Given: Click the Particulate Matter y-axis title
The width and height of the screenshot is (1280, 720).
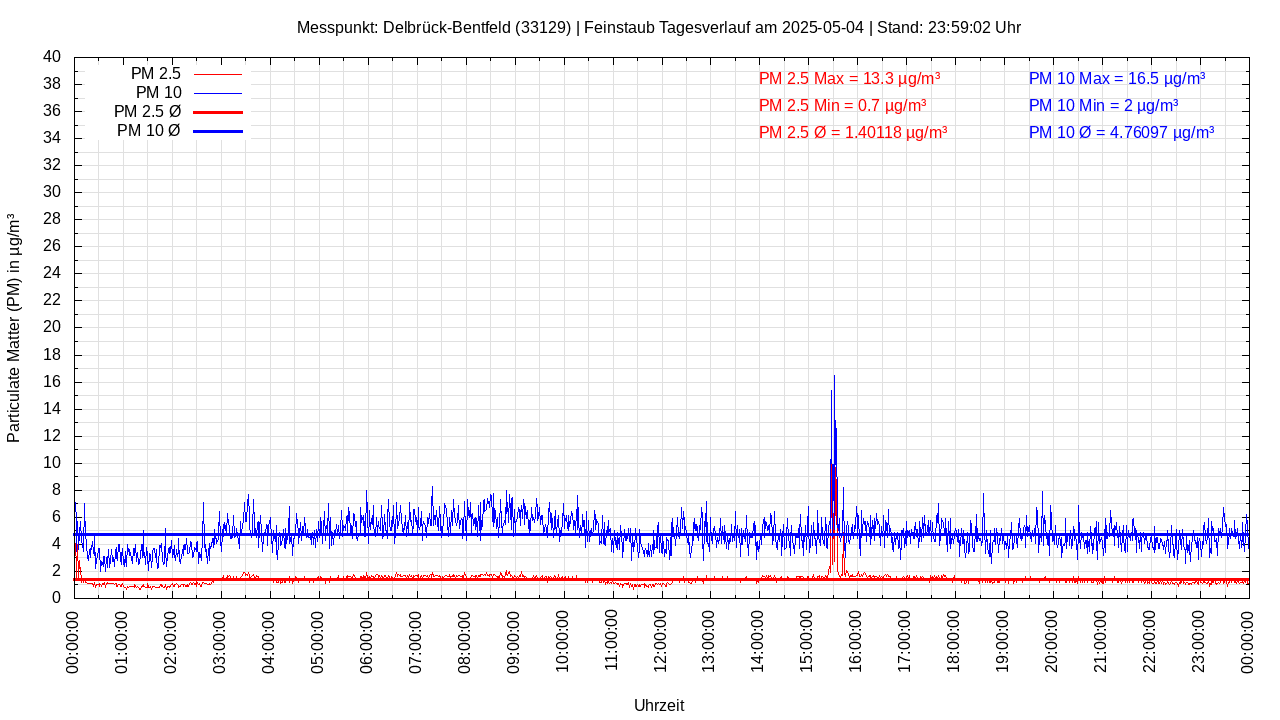Looking at the screenshot, I should pyautogui.click(x=14, y=328).
